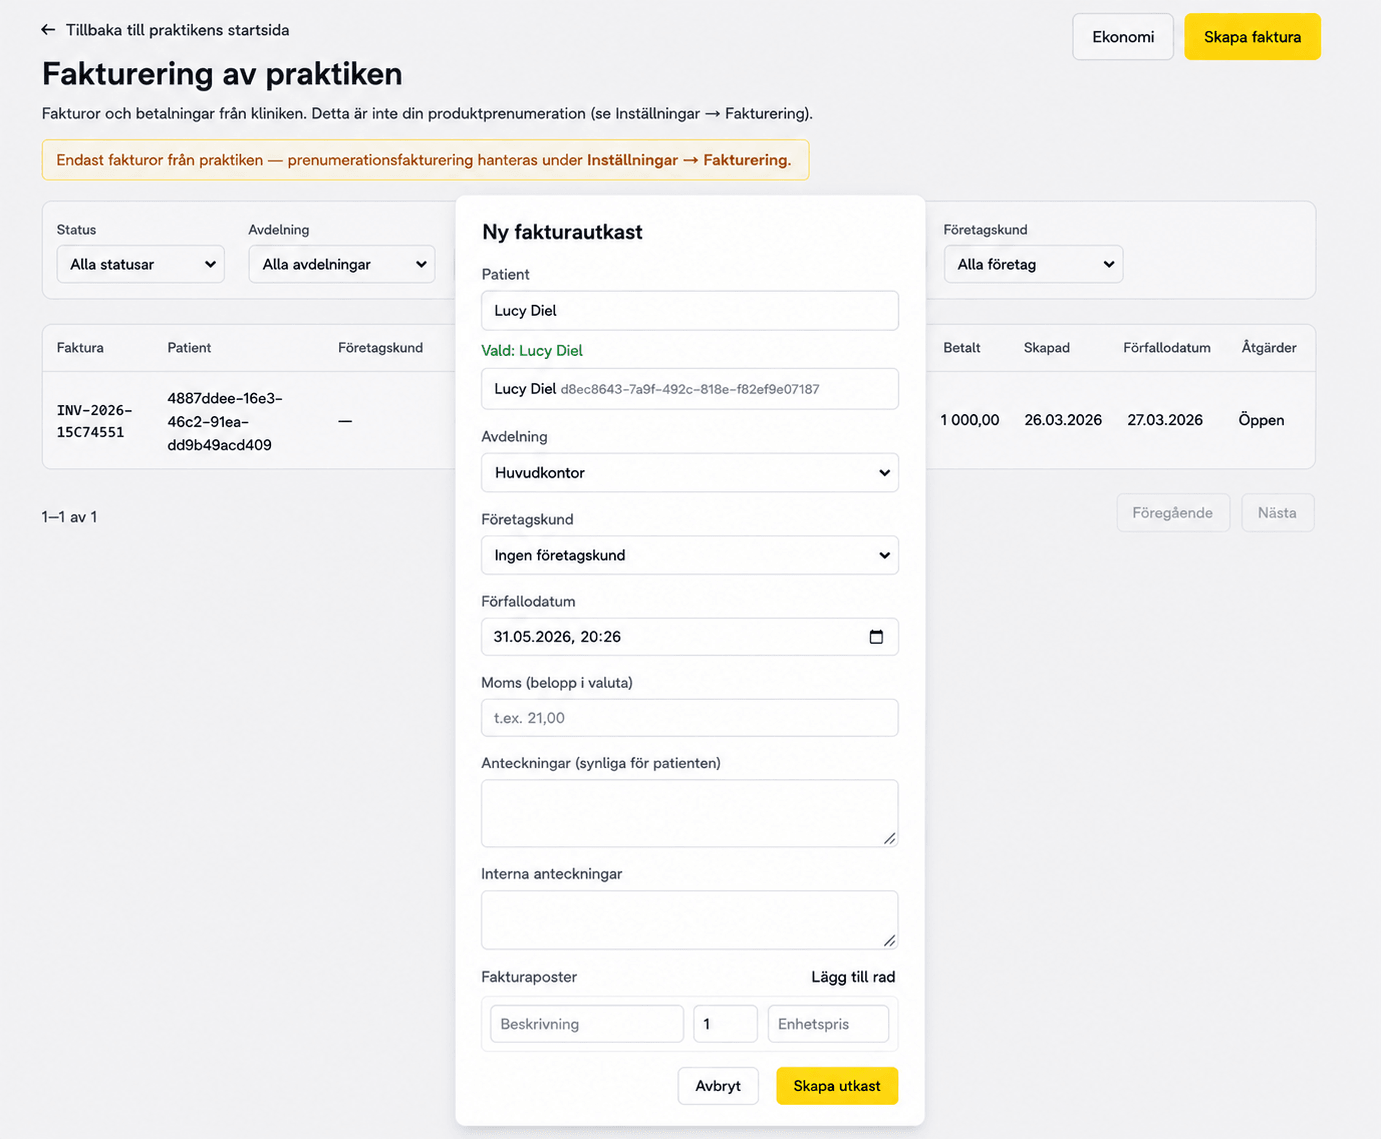Viewport: 1381px width, 1139px height.
Task: Click the Faktura column header
Action: pyautogui.click(x=80, y=348)
